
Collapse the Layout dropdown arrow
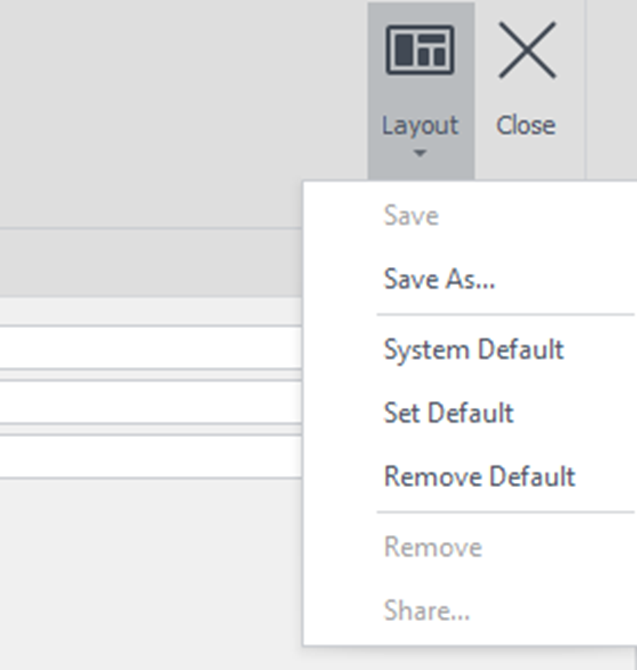tap(420, 154)
